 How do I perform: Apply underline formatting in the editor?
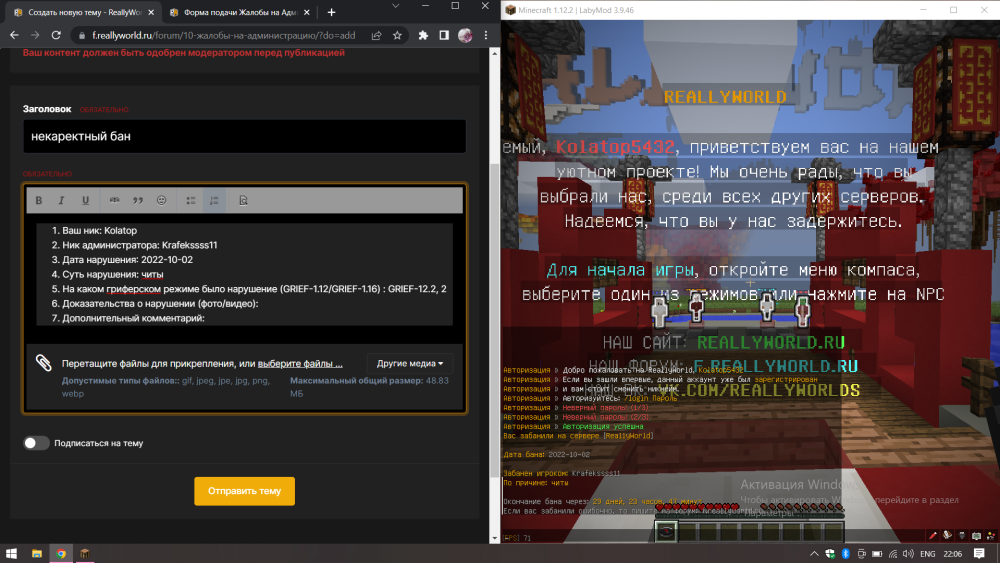point(85,200)
